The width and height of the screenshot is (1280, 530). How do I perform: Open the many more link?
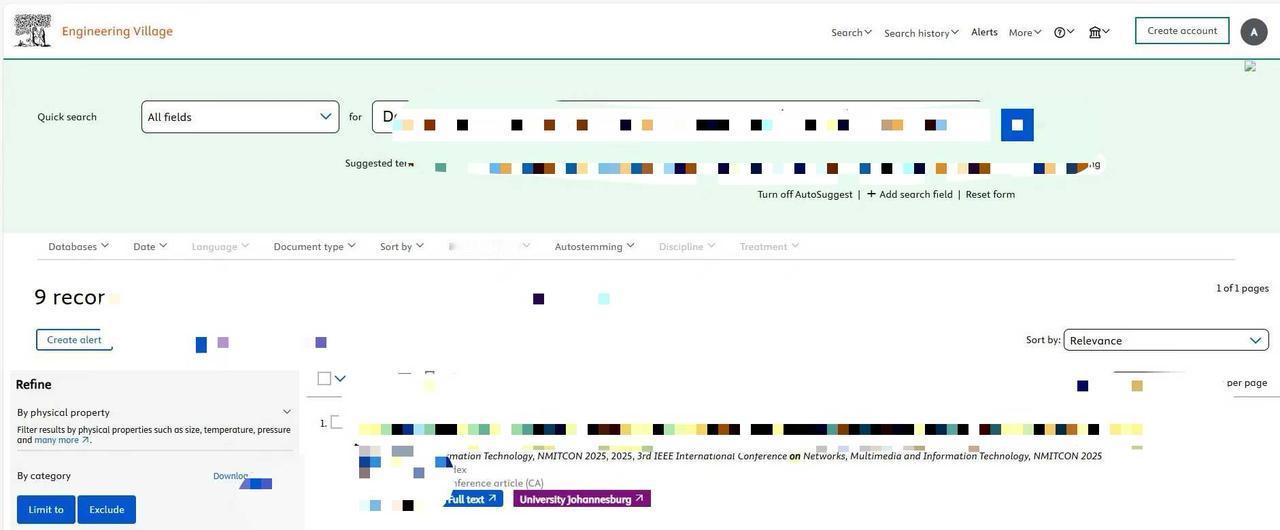pyautogui.click(x=62, y=440)
